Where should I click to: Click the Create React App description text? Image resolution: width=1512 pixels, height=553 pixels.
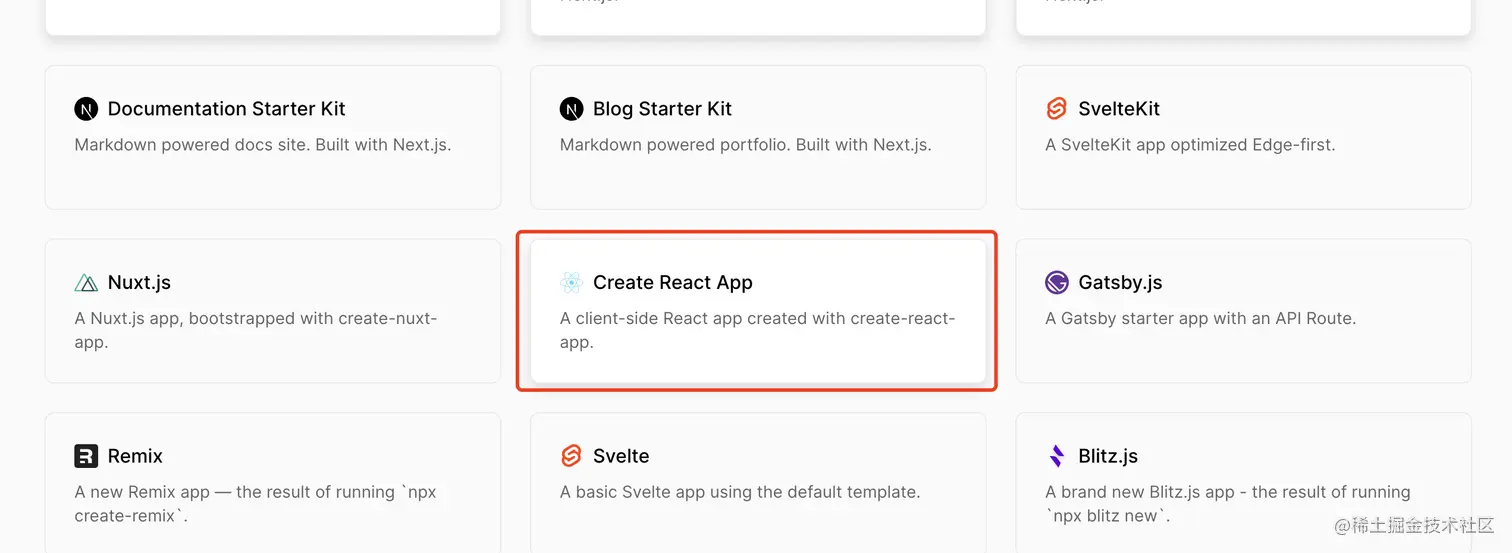point(758,330)
